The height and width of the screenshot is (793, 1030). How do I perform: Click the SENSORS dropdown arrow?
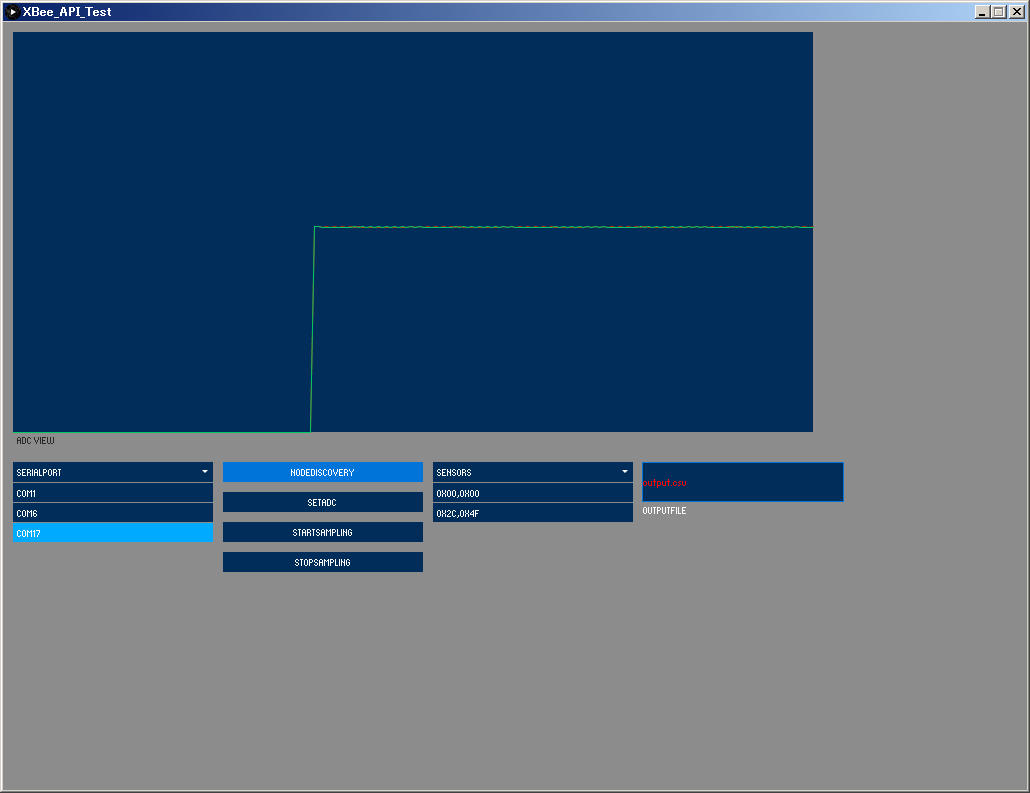click(624, 471)
